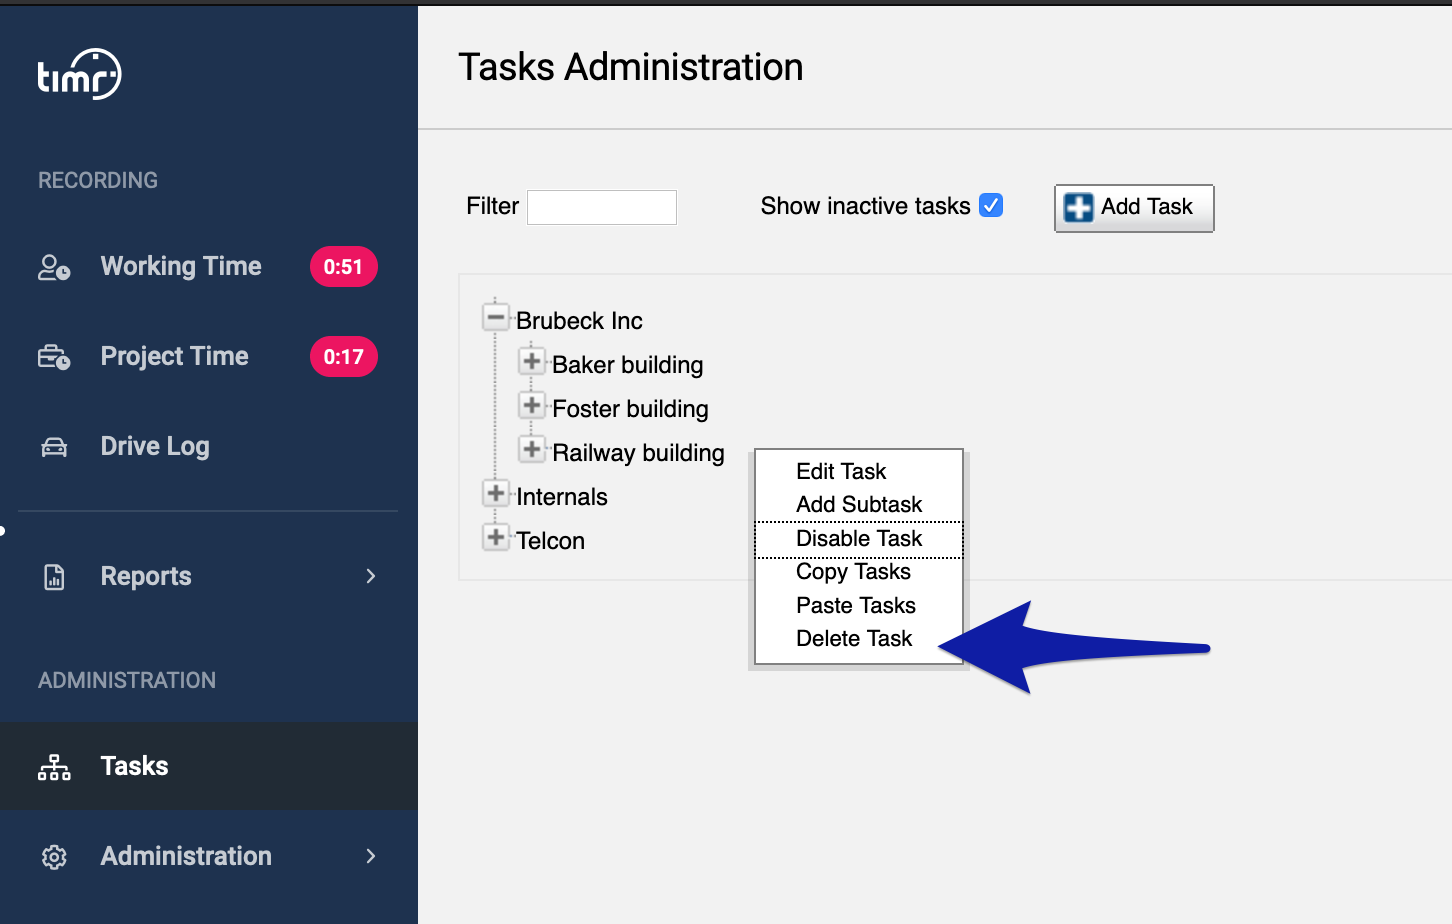Uncheck Show inactive tasks checkbox
1452x924 pixels.
[x=991, y=205]
